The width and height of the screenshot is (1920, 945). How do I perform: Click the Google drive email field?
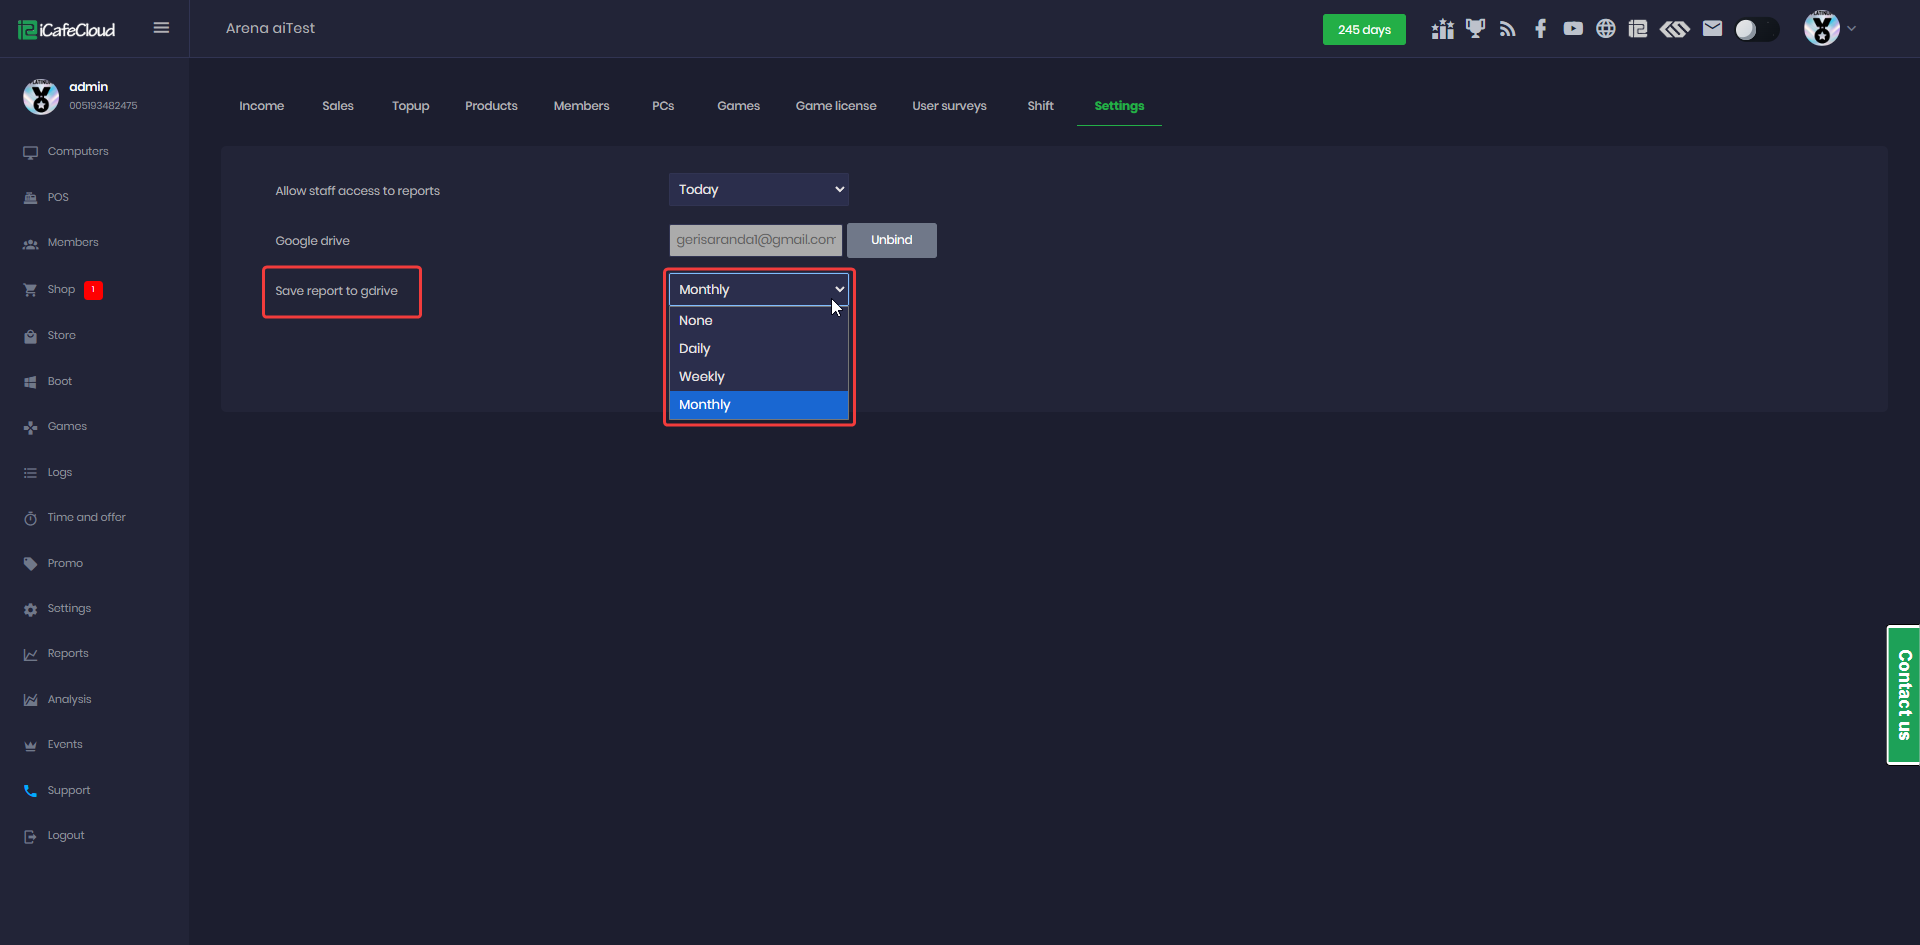click(x=755, y=240)
